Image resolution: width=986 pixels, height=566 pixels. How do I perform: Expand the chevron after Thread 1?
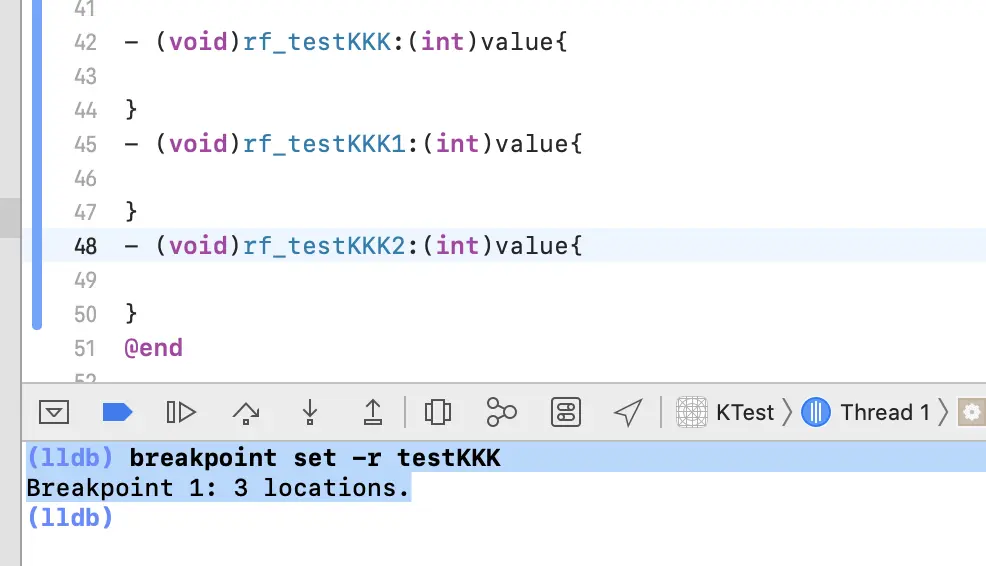[943, 413]
